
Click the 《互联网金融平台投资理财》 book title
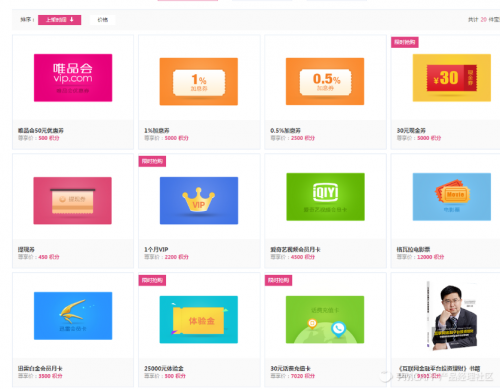click(x=439, y=368)
